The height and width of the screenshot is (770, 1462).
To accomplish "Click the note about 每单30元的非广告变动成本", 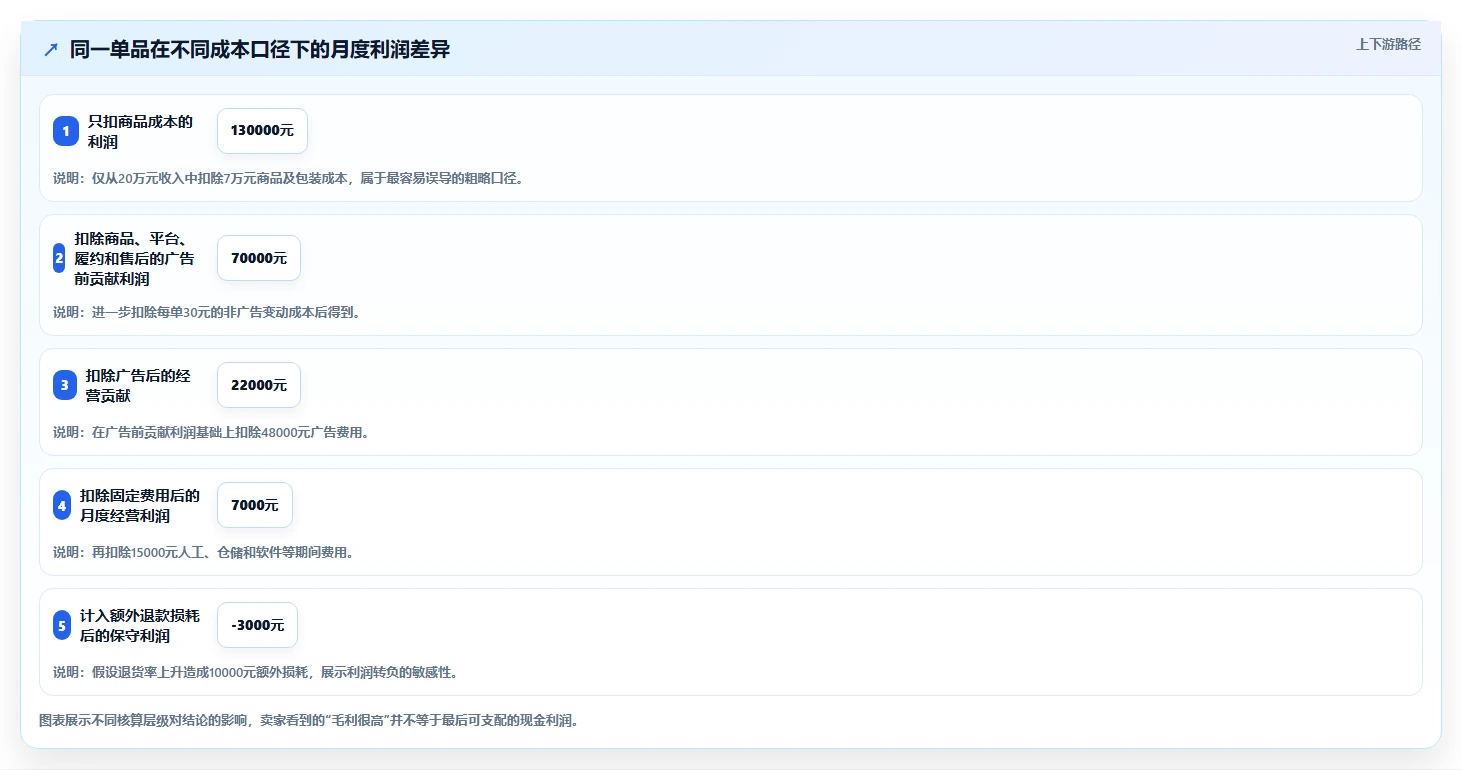I will [x=206, y=312].
